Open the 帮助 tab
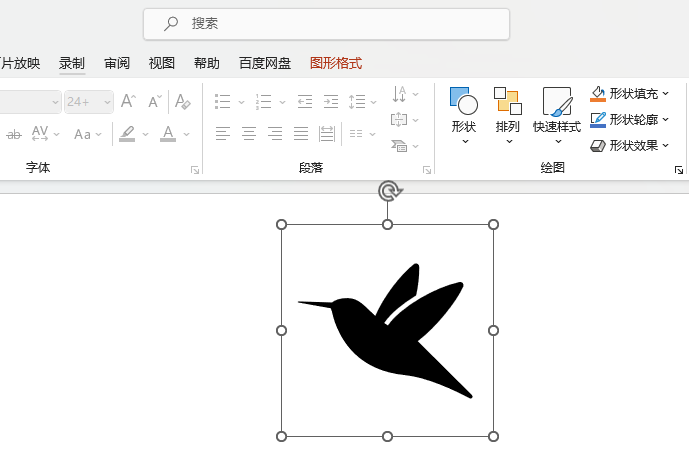The width and height of the screenshot is (689, 474). [x=207, y=63]
